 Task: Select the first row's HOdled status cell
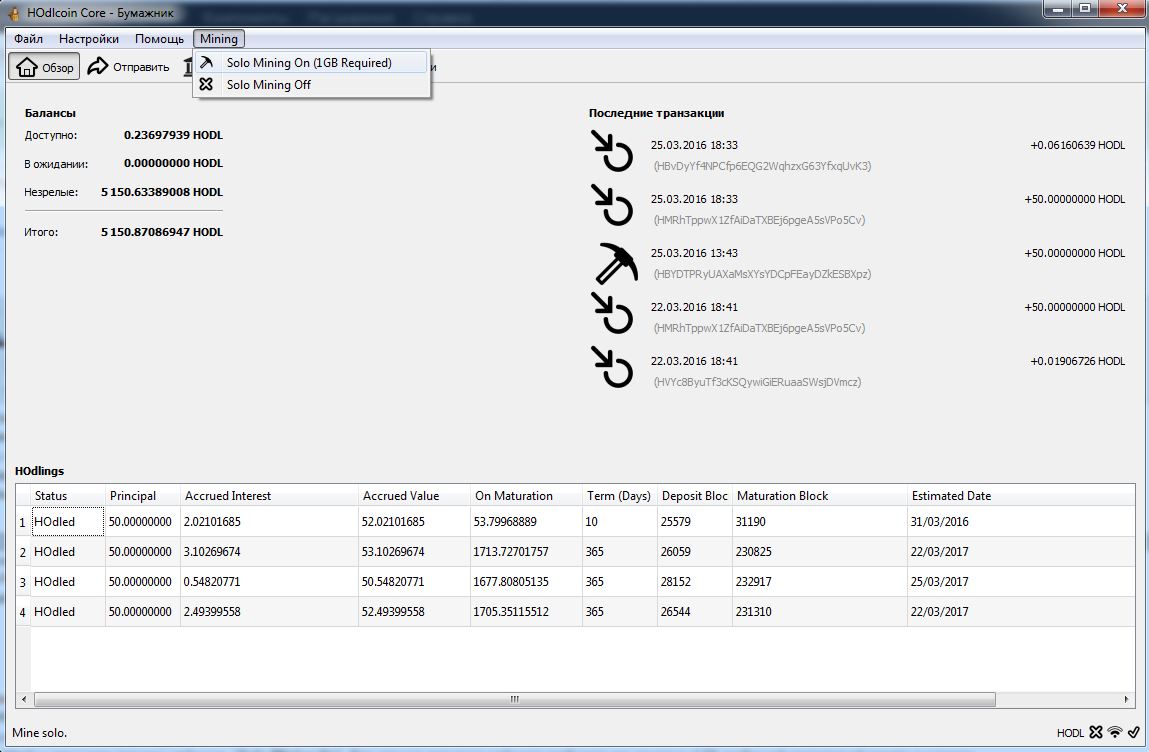pyautogui.click(x=67, y=522)
